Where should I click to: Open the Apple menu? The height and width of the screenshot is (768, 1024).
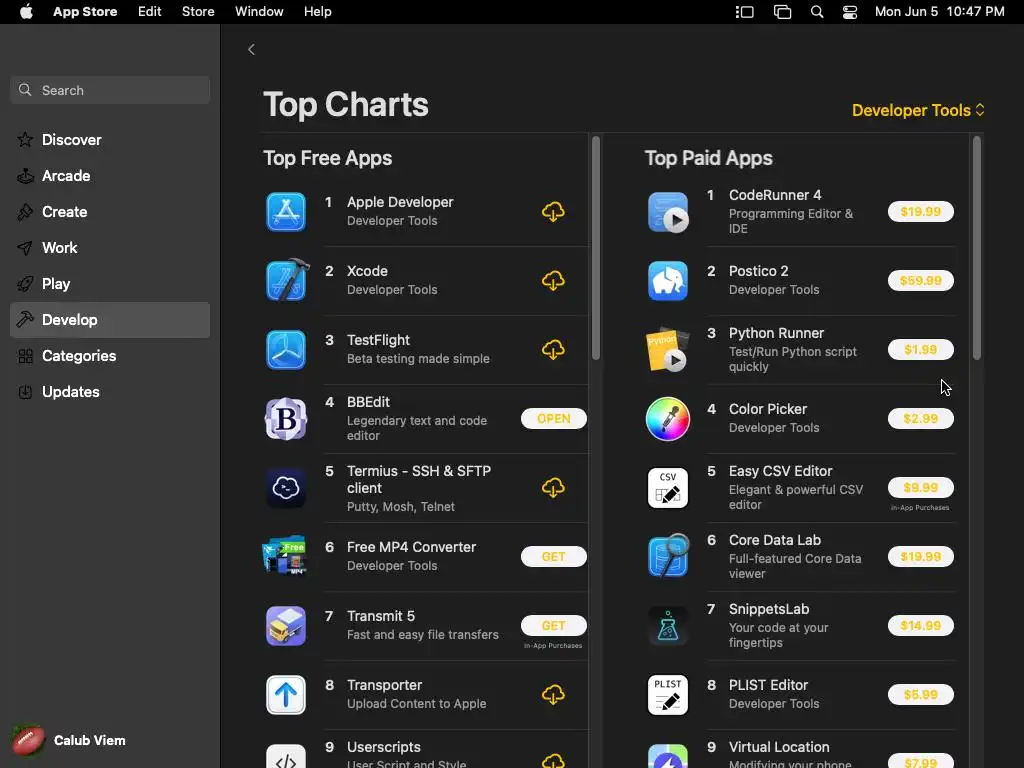coord(26,12)
